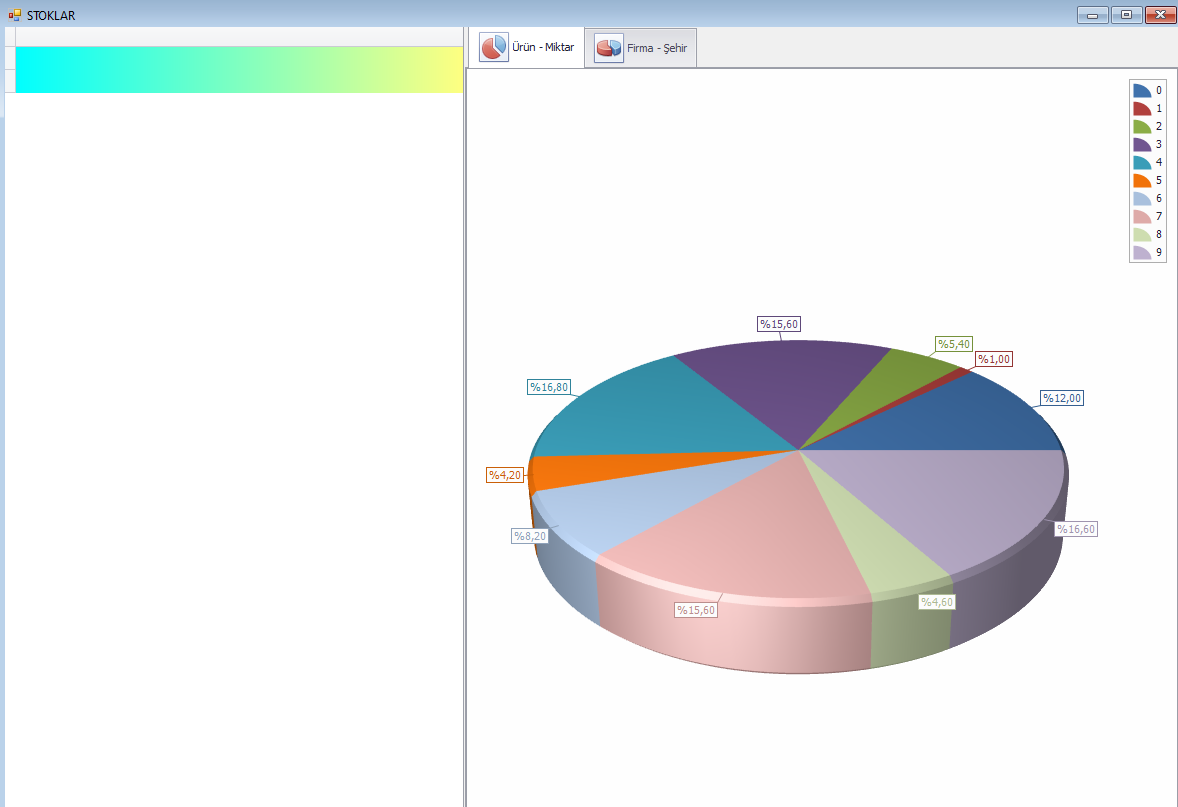The width and height of the screenshot is (1178, 807).
Task: Click the light blue legend swatch for series 6
Action: click(x=1142, y=199)
